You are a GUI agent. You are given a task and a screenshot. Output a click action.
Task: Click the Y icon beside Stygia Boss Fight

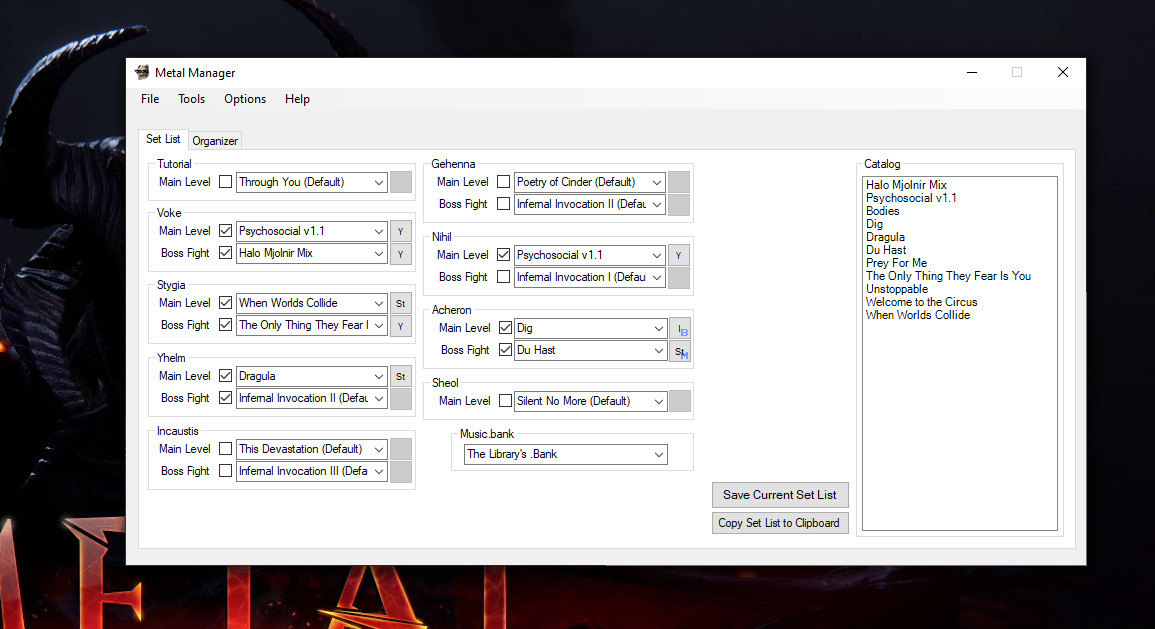400,324
